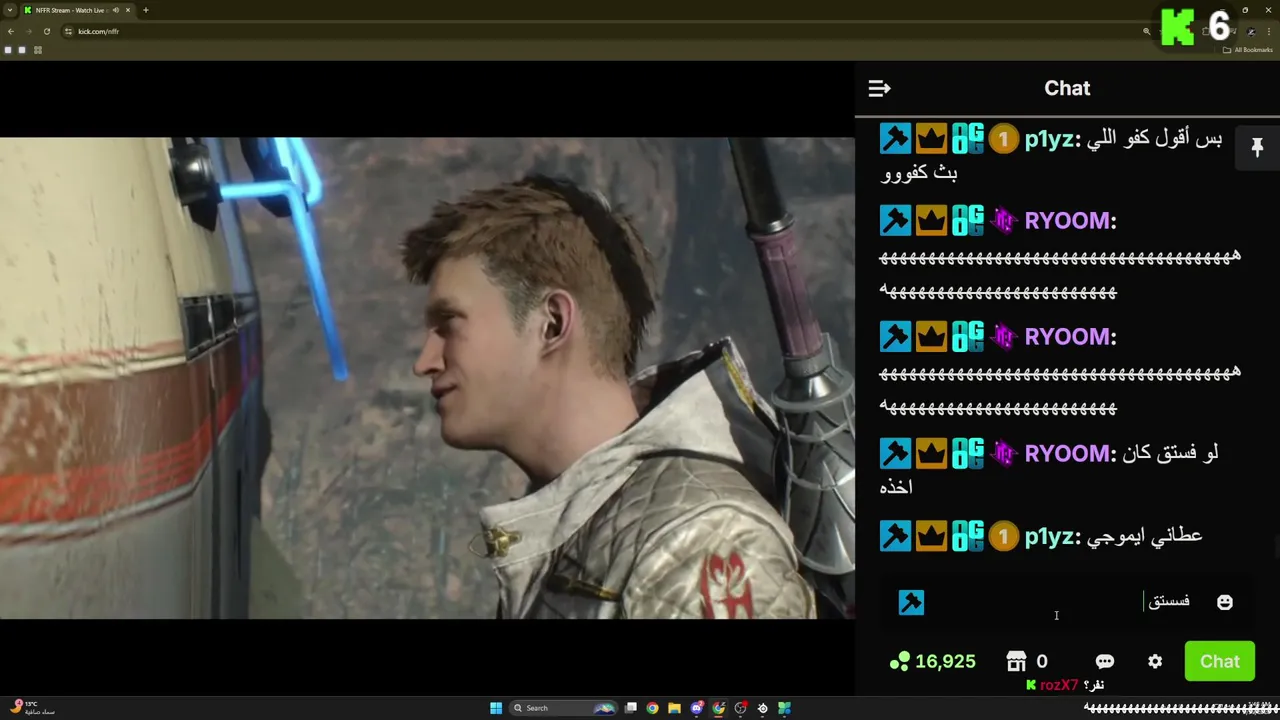The image size is (1280, 720).
Task: Open the site information icon in address bar
Action: point(68,31)
